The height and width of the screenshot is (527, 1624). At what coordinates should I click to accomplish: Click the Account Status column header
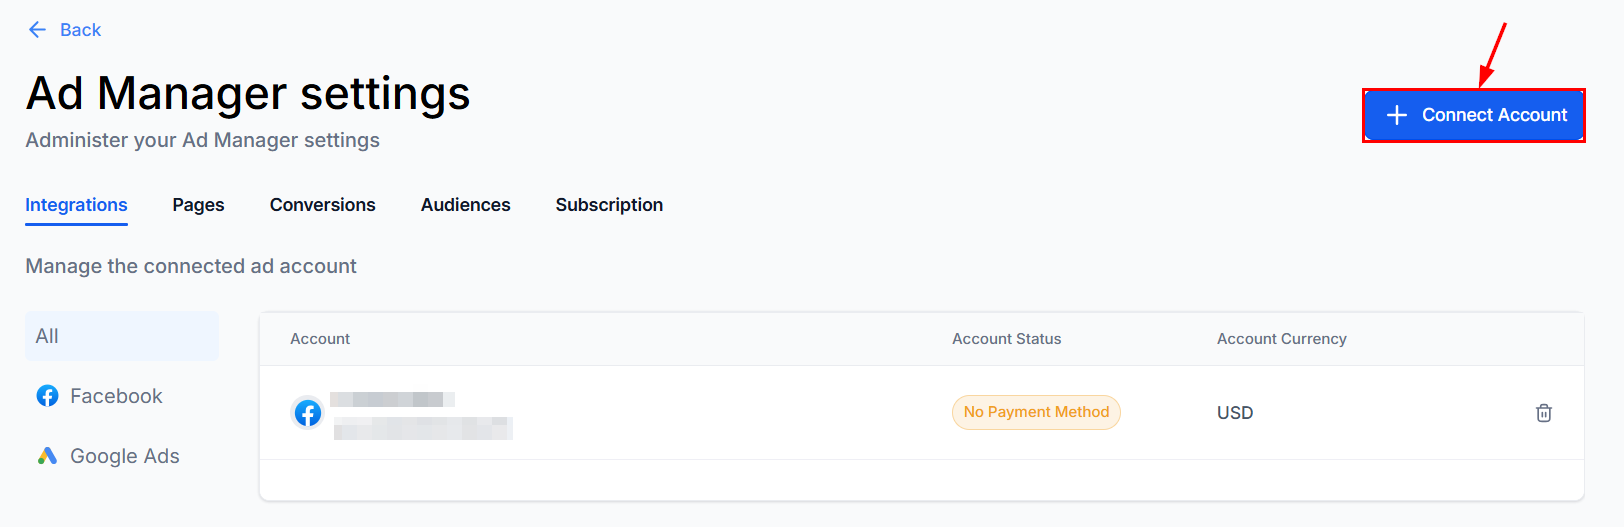click(x=1007, y=339)
